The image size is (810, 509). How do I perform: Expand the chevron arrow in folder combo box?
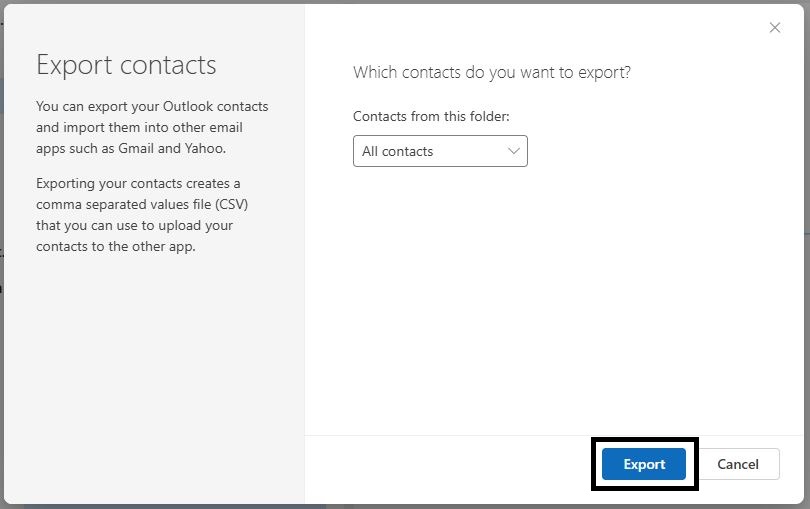click(x=513, y=151)
